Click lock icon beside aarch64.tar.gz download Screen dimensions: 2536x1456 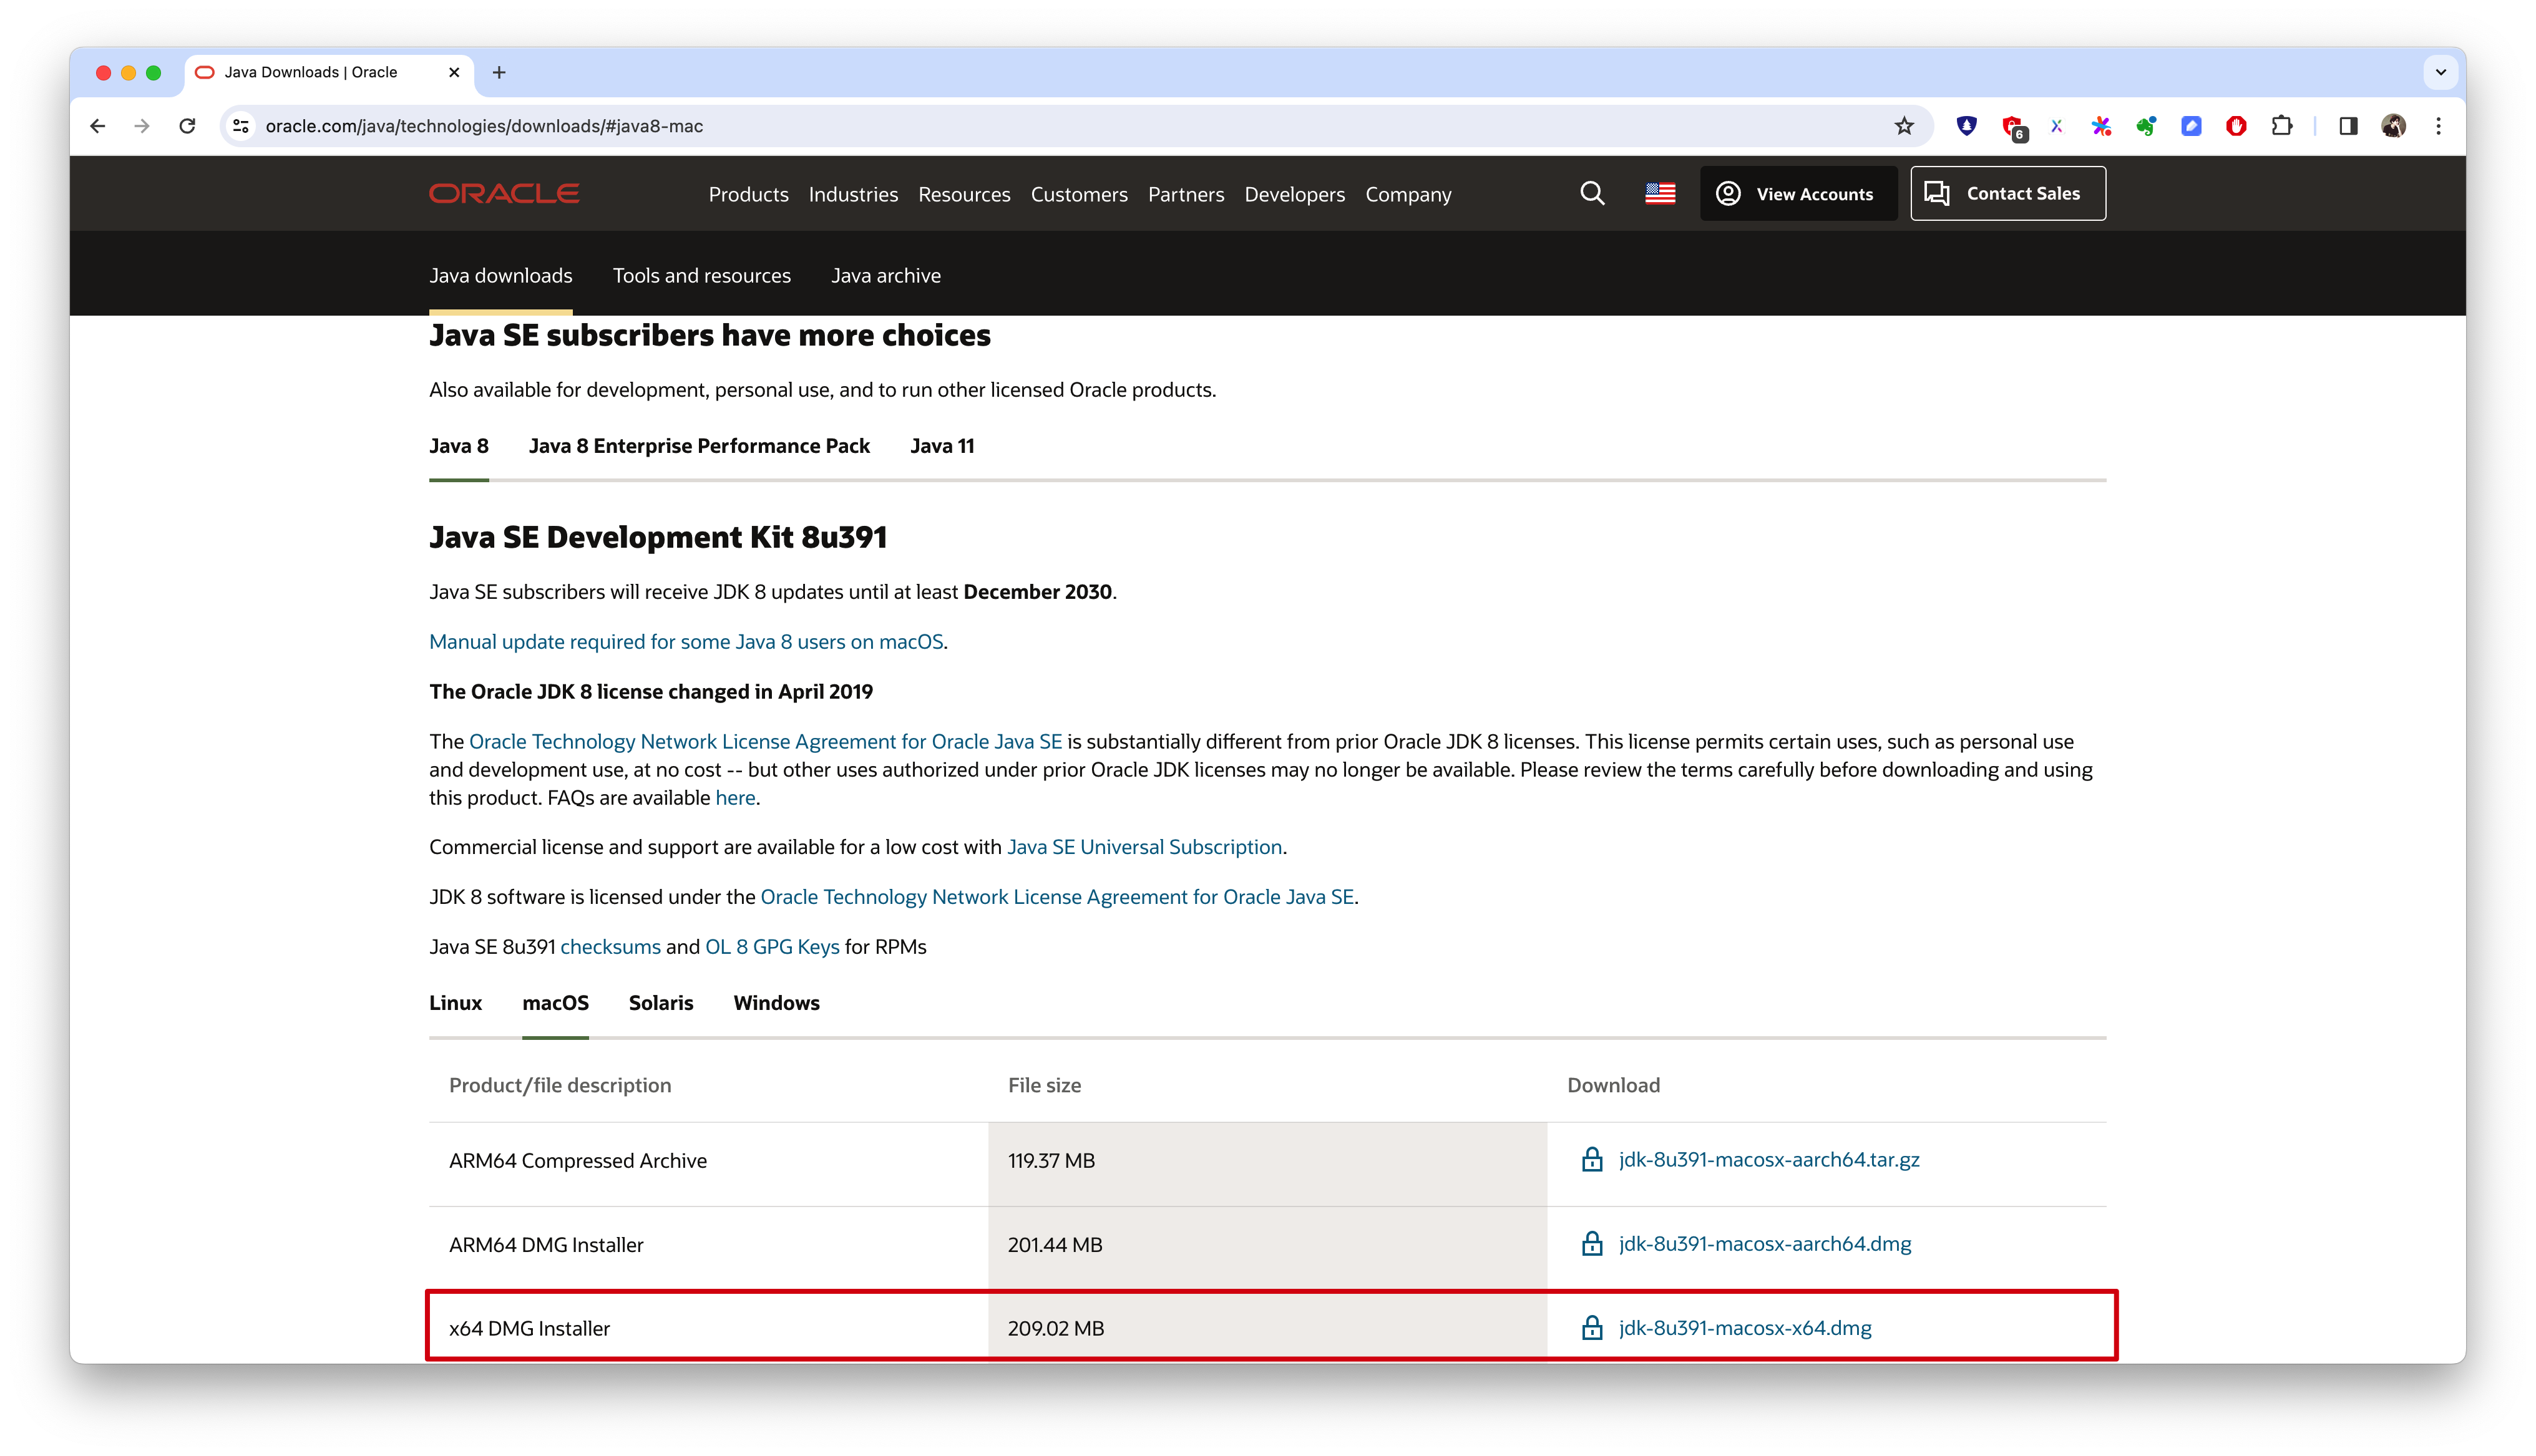point(1591,1159)
